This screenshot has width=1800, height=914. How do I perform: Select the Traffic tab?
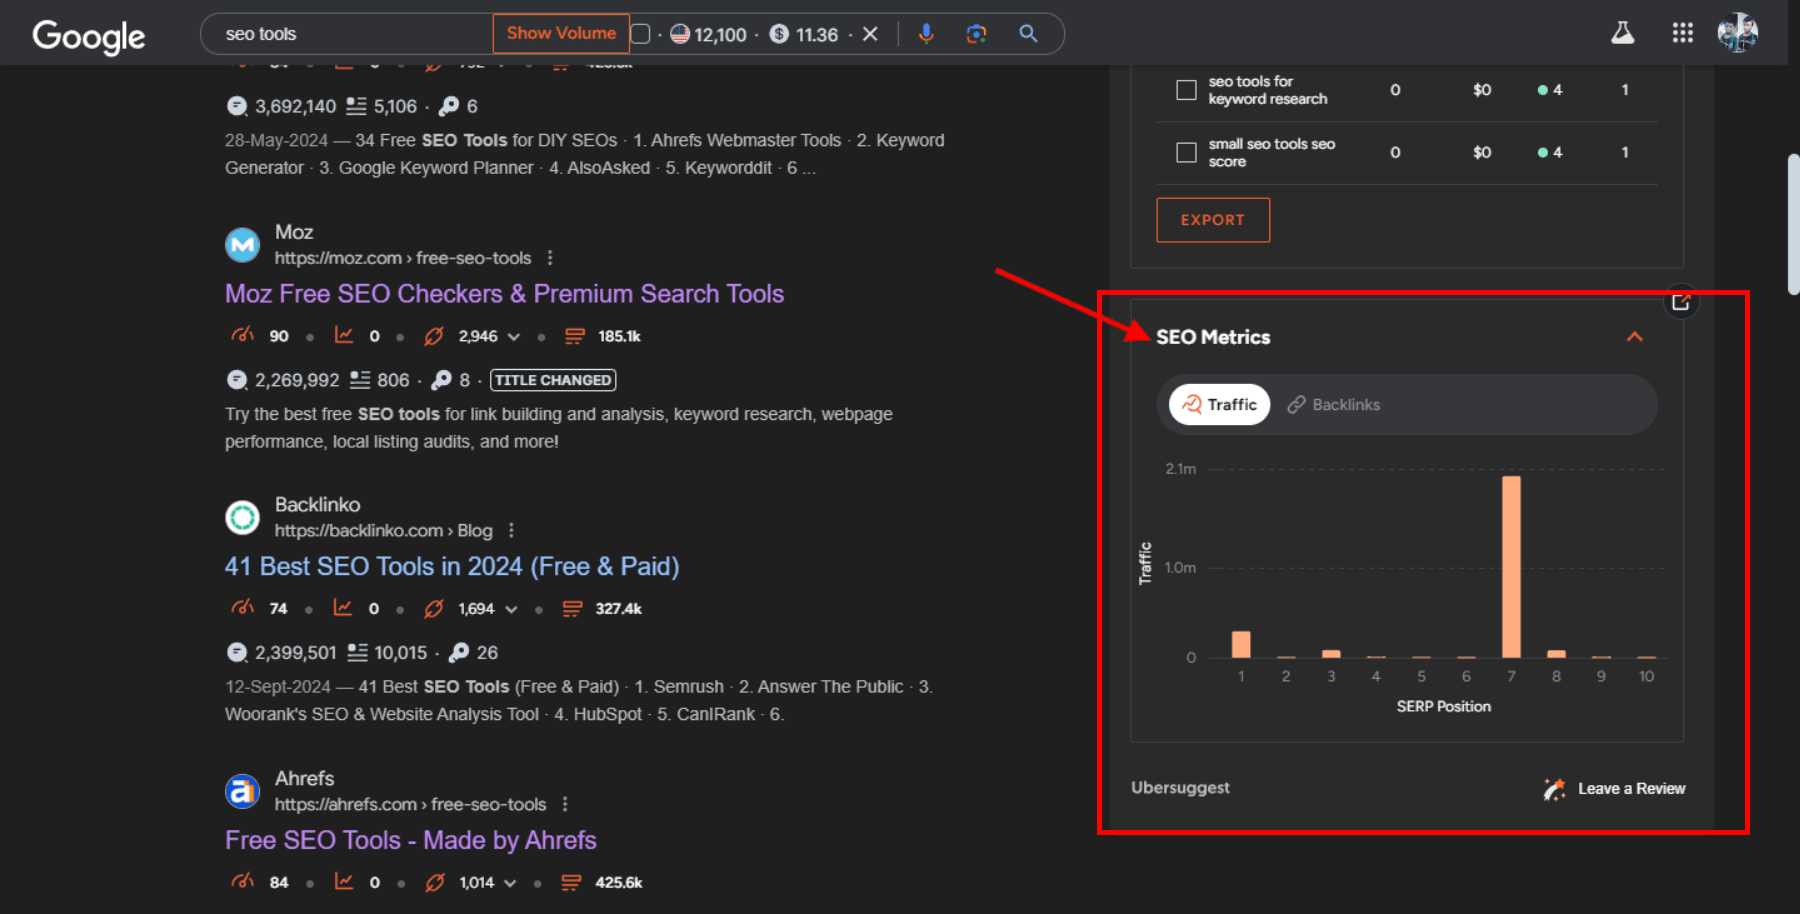[1220, 405]
